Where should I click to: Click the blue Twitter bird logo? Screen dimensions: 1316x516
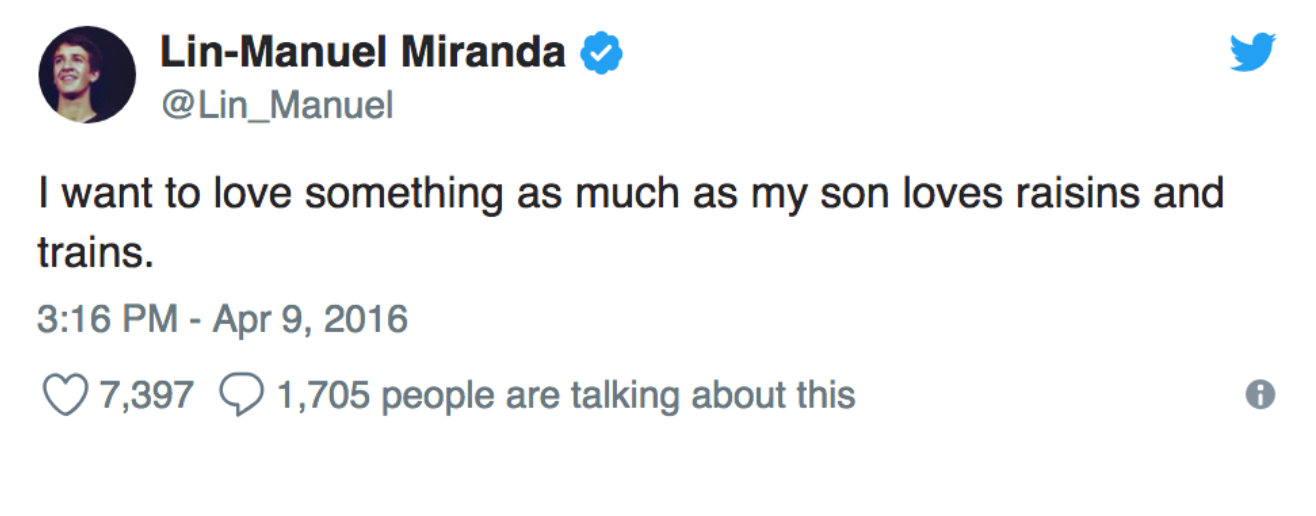click(1252, 52)
